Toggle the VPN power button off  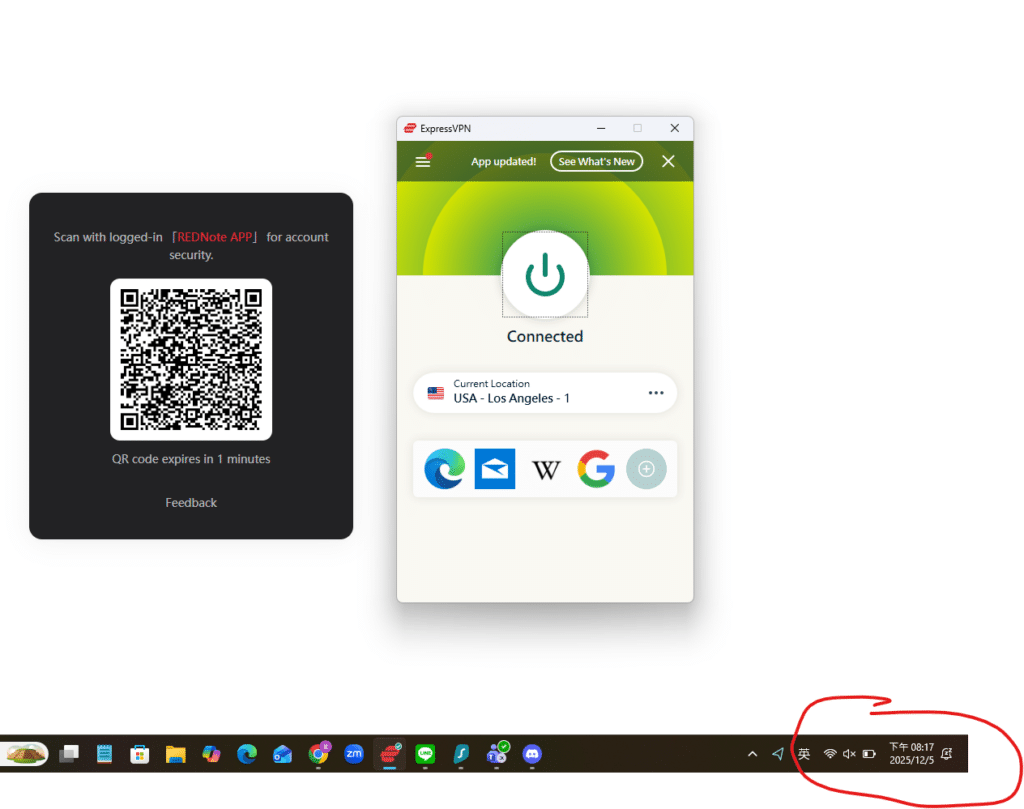click(x=545, y=274)
